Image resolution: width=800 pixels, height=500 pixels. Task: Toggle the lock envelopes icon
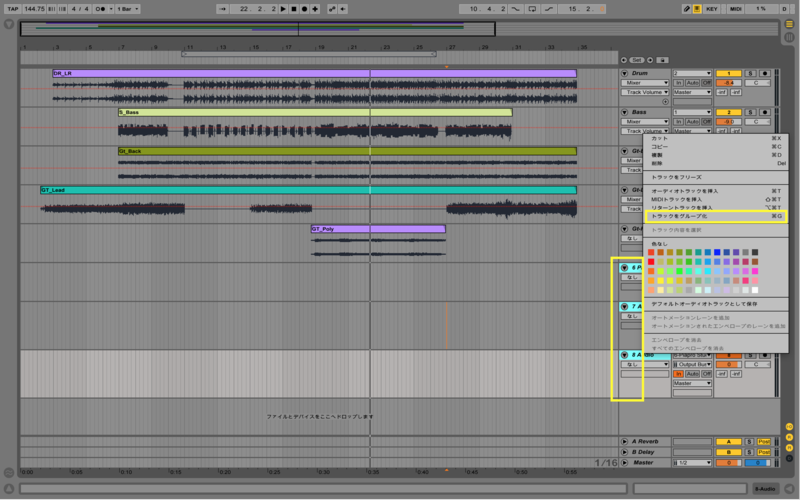click(x=662, y=60)
